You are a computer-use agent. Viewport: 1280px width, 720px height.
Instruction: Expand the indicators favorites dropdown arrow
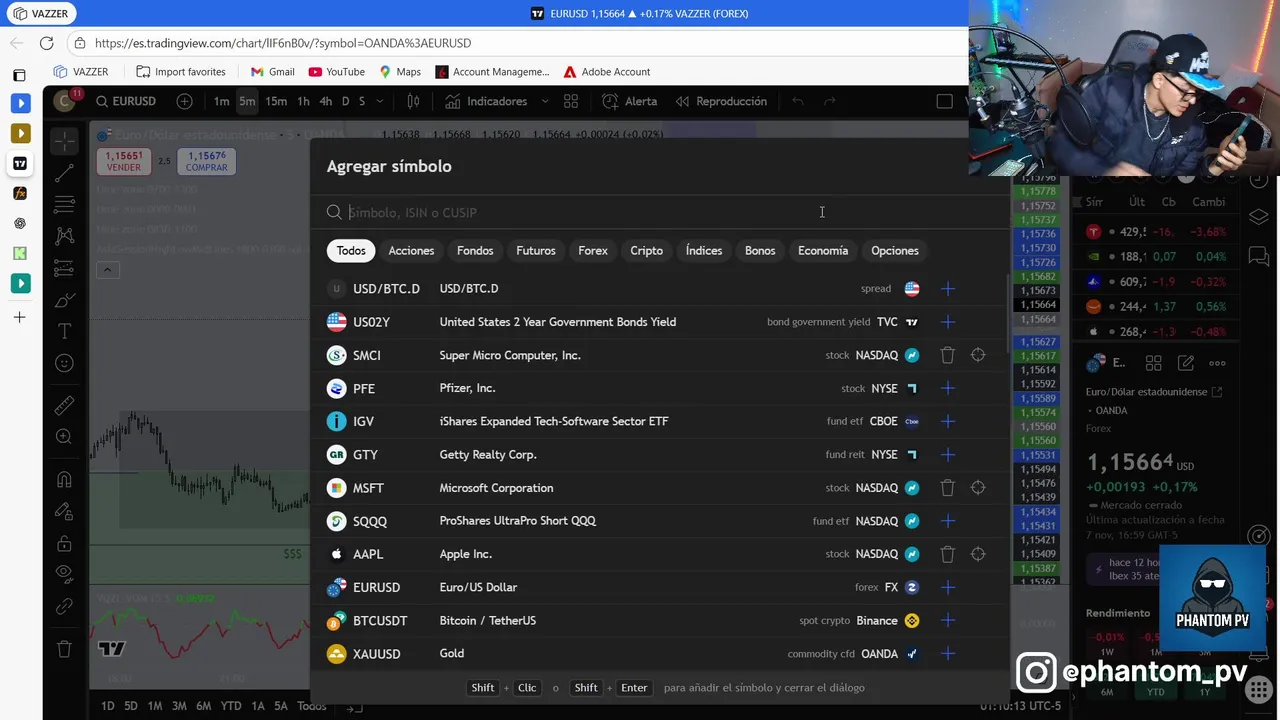click(545, 101)
